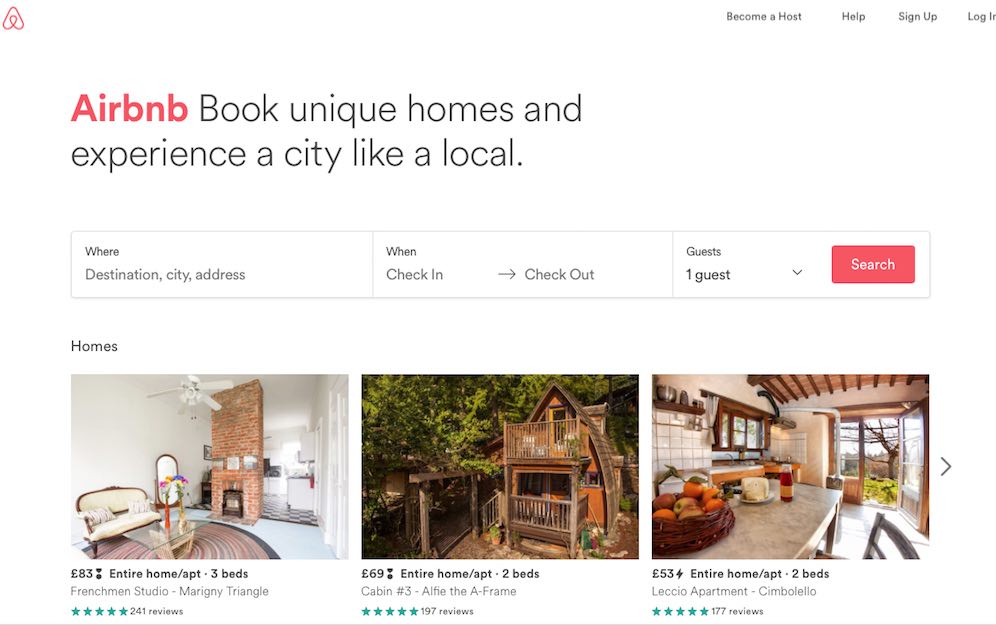The image size is (996, 625).
Task: Open the Check Out date picker
Action: (559, 274)
